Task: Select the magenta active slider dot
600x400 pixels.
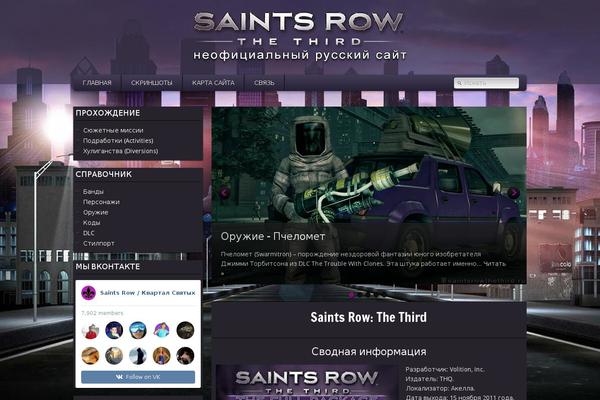Action: pos(351,295)
